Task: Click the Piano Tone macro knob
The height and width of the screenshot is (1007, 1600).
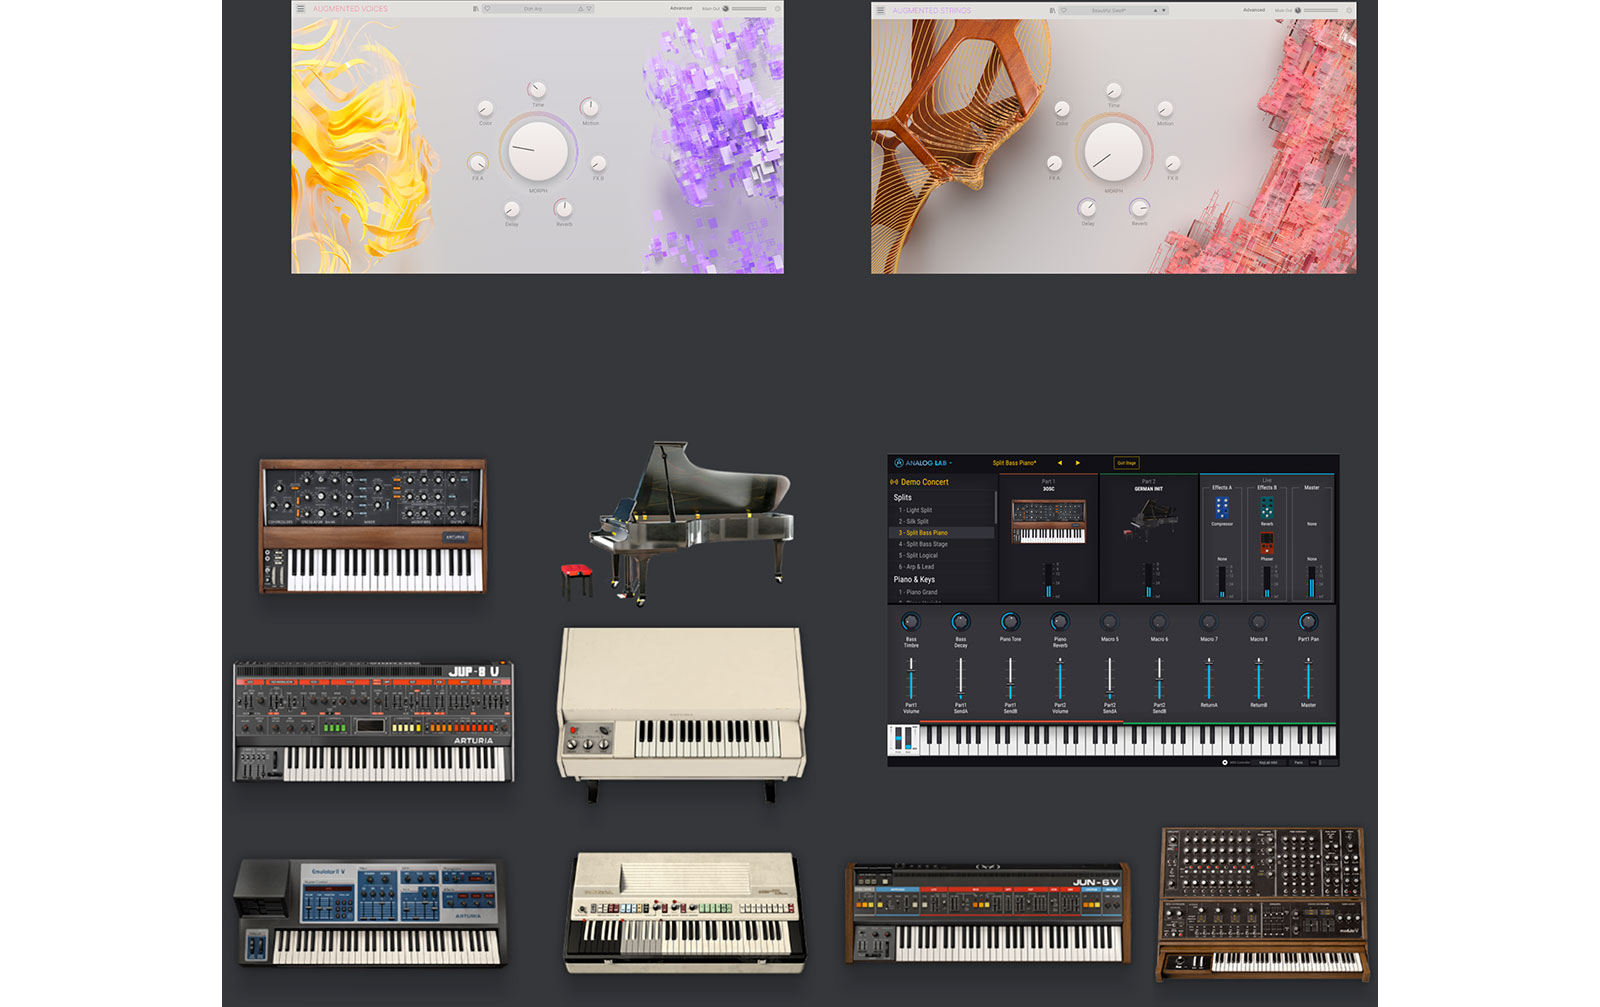Action: coord(1010,622)
